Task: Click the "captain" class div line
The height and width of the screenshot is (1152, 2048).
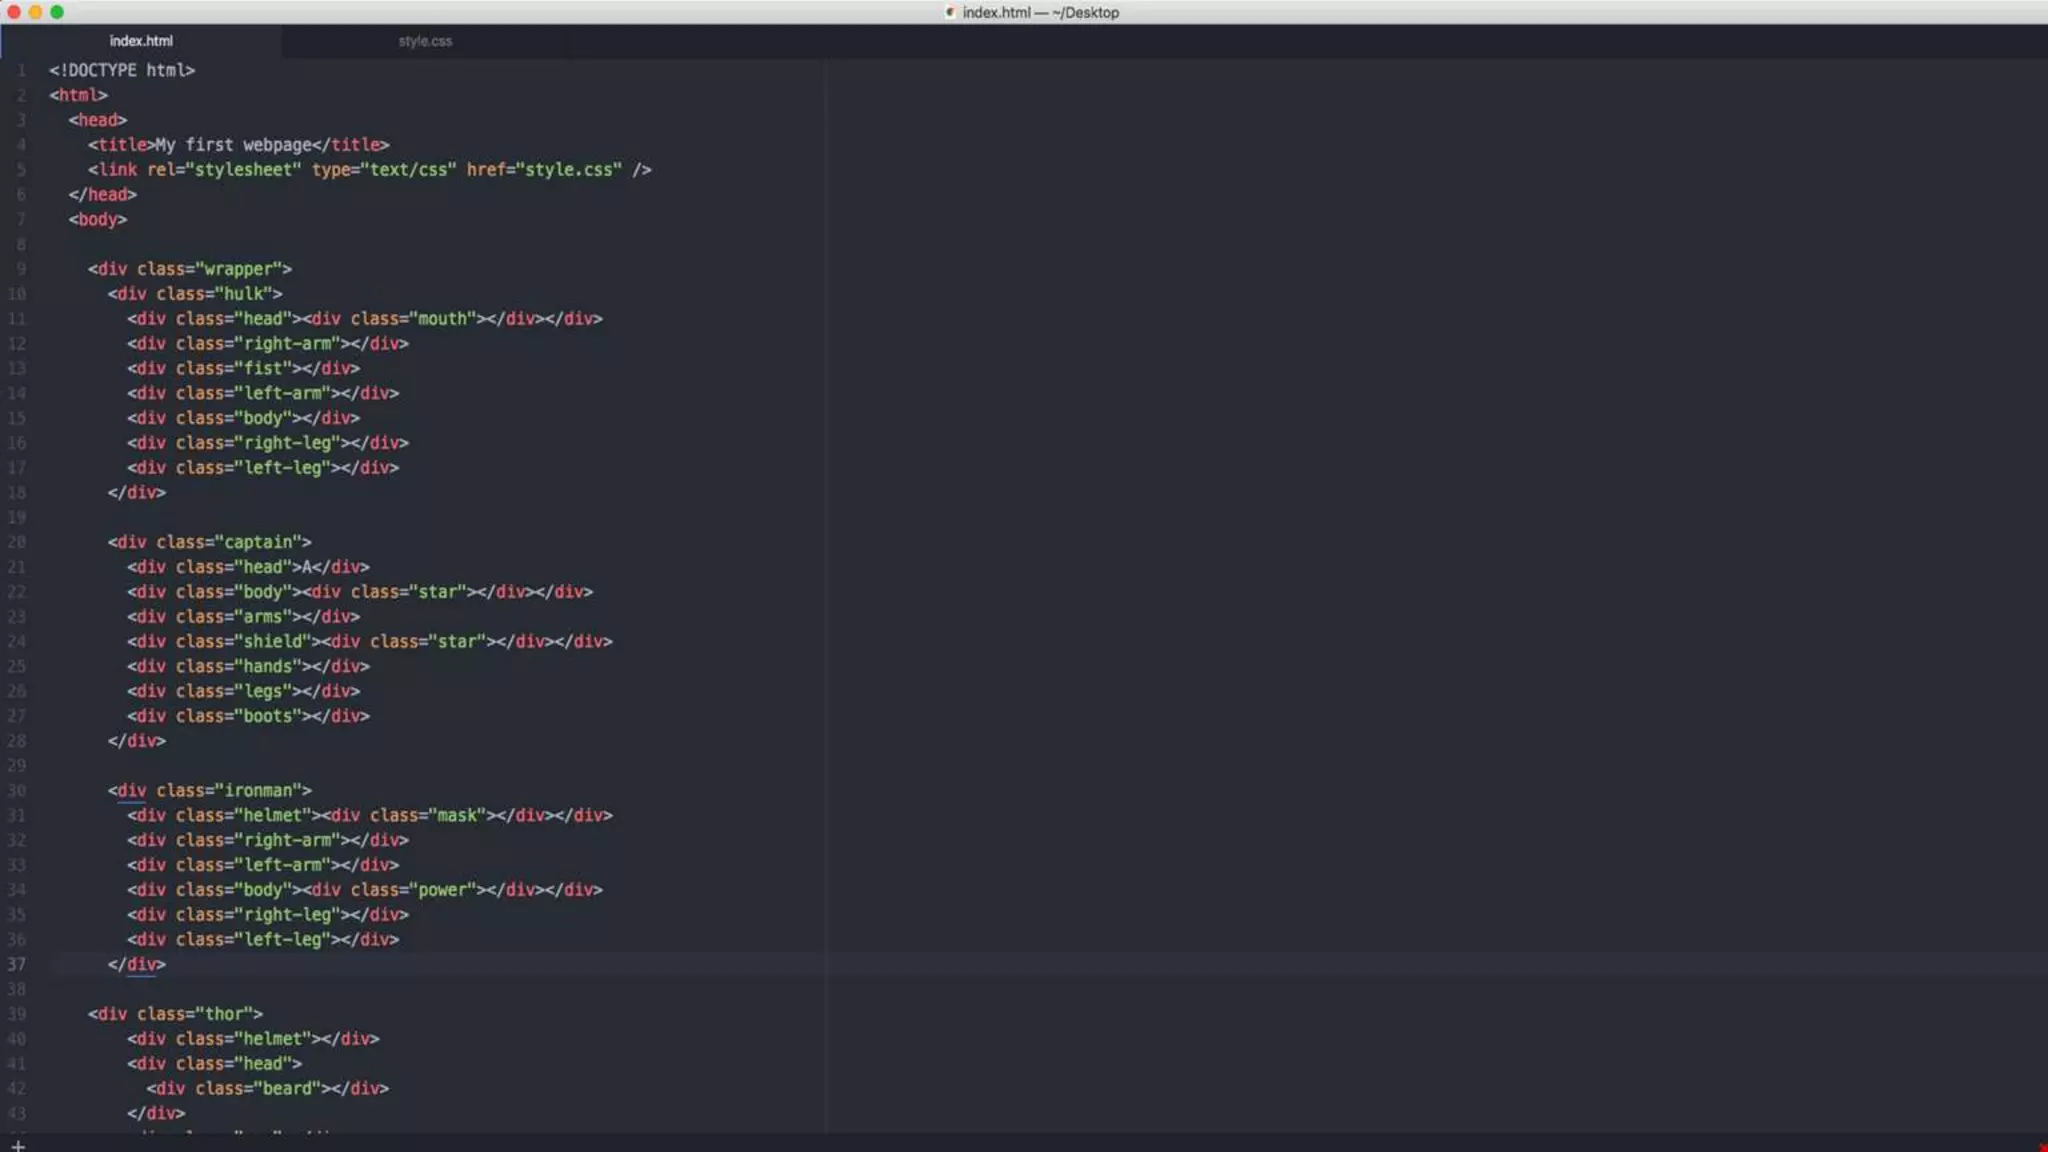Action: click(x=257, y=542)
